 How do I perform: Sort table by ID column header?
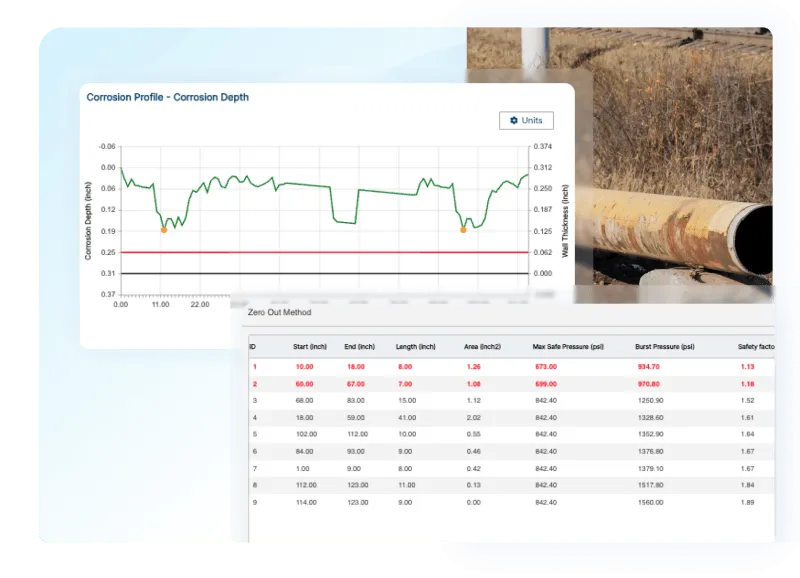[x=253, y=346]
